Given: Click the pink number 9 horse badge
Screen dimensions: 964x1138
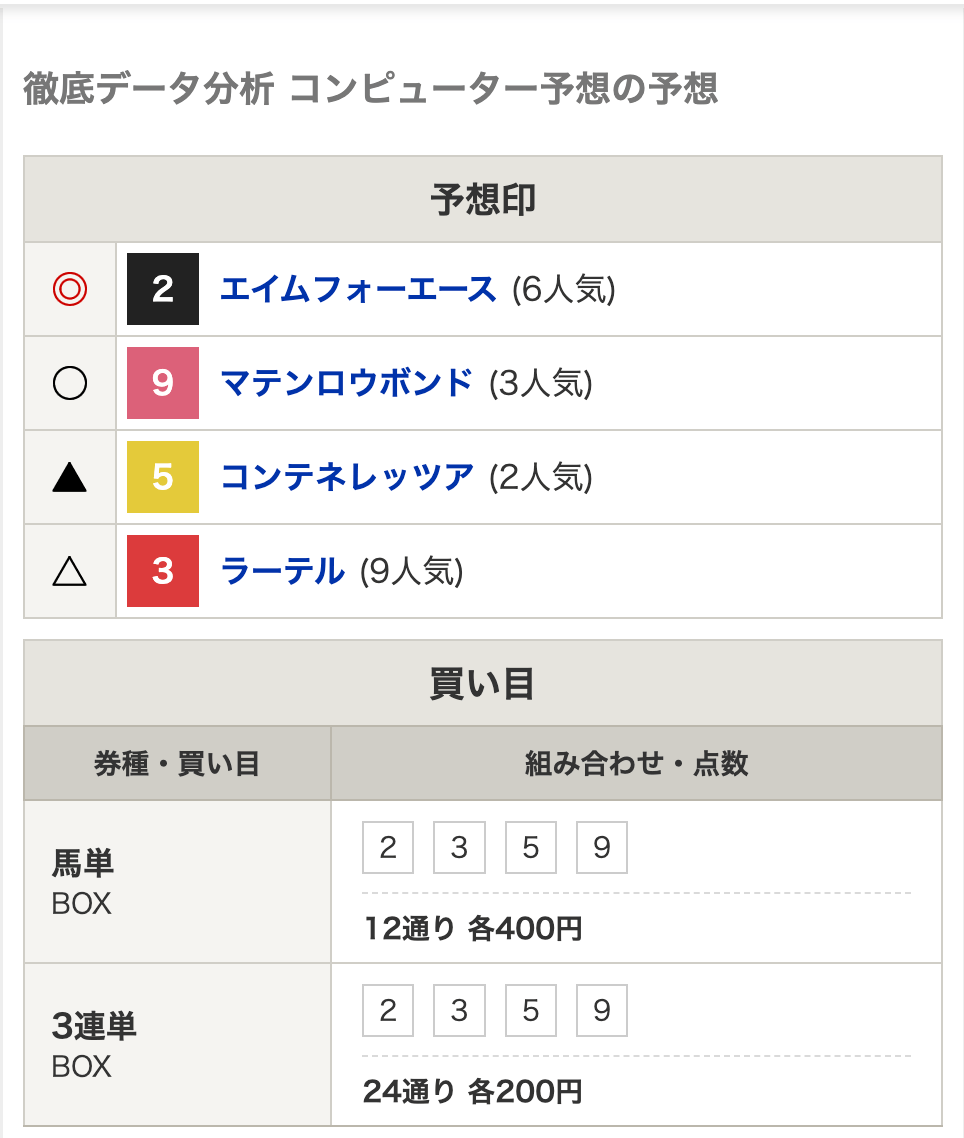Looking at the screenshot, I should pyautogui.click(x=163, y=382).
